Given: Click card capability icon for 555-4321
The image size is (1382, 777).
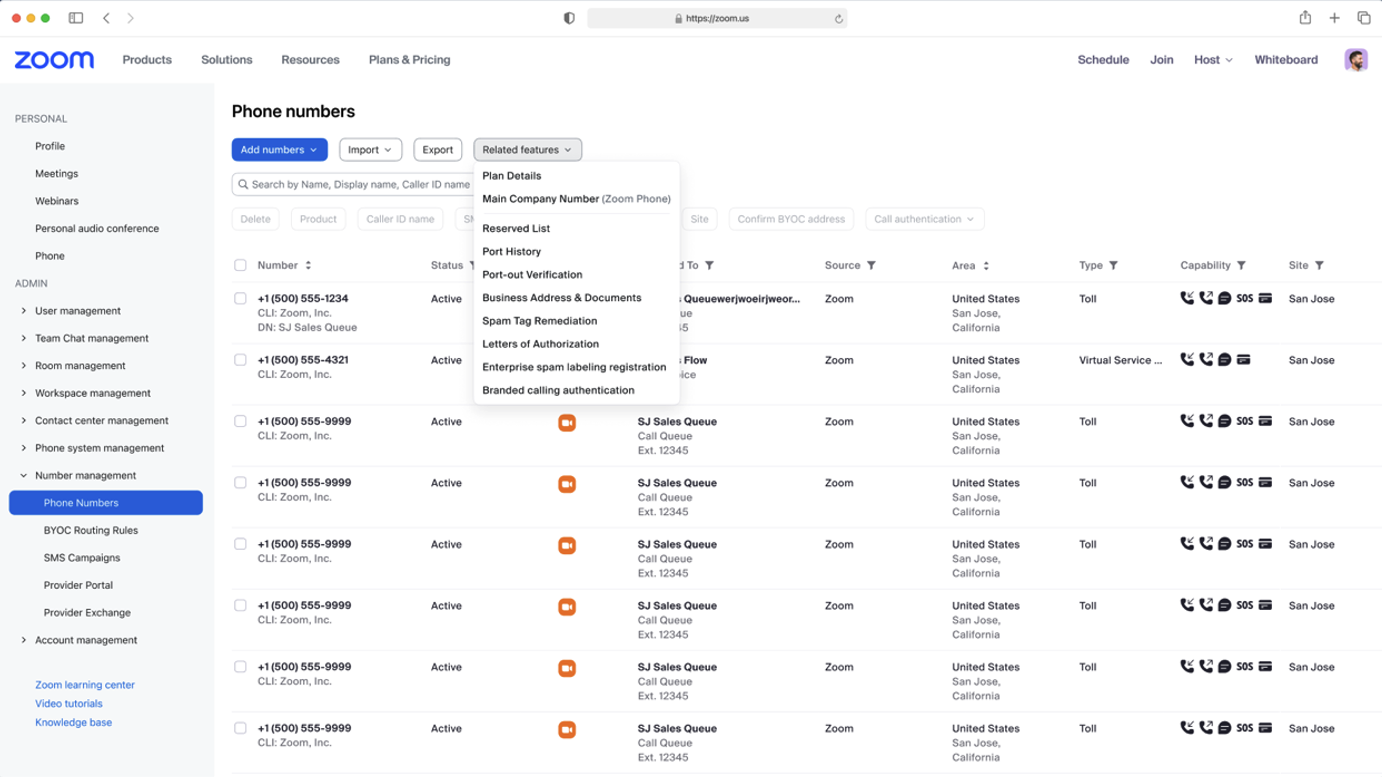Looking at the screenshot, I should coord(1243,359).
